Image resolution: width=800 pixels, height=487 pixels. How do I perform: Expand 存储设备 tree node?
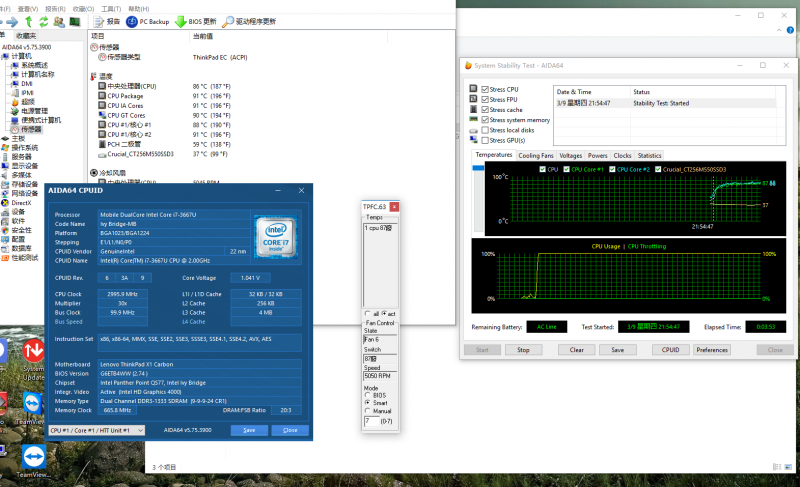pyautogui.click(x=24, y=185)
